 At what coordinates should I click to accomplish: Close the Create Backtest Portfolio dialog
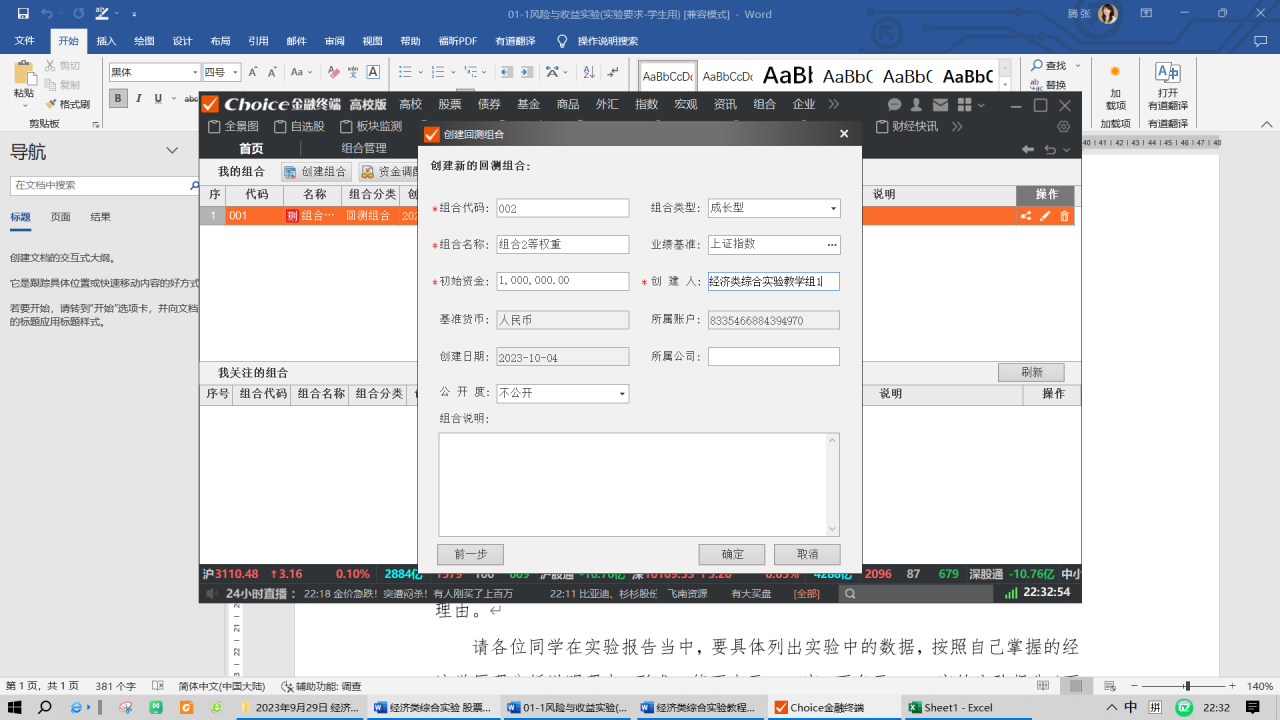click(x=844, y=134)
